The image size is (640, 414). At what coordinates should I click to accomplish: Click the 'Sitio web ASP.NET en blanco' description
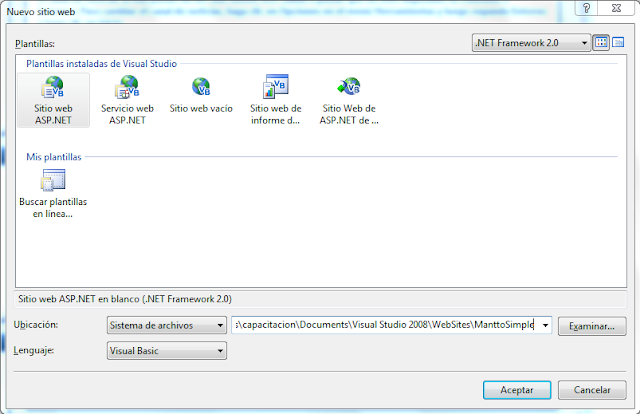(x=125, y=299)
